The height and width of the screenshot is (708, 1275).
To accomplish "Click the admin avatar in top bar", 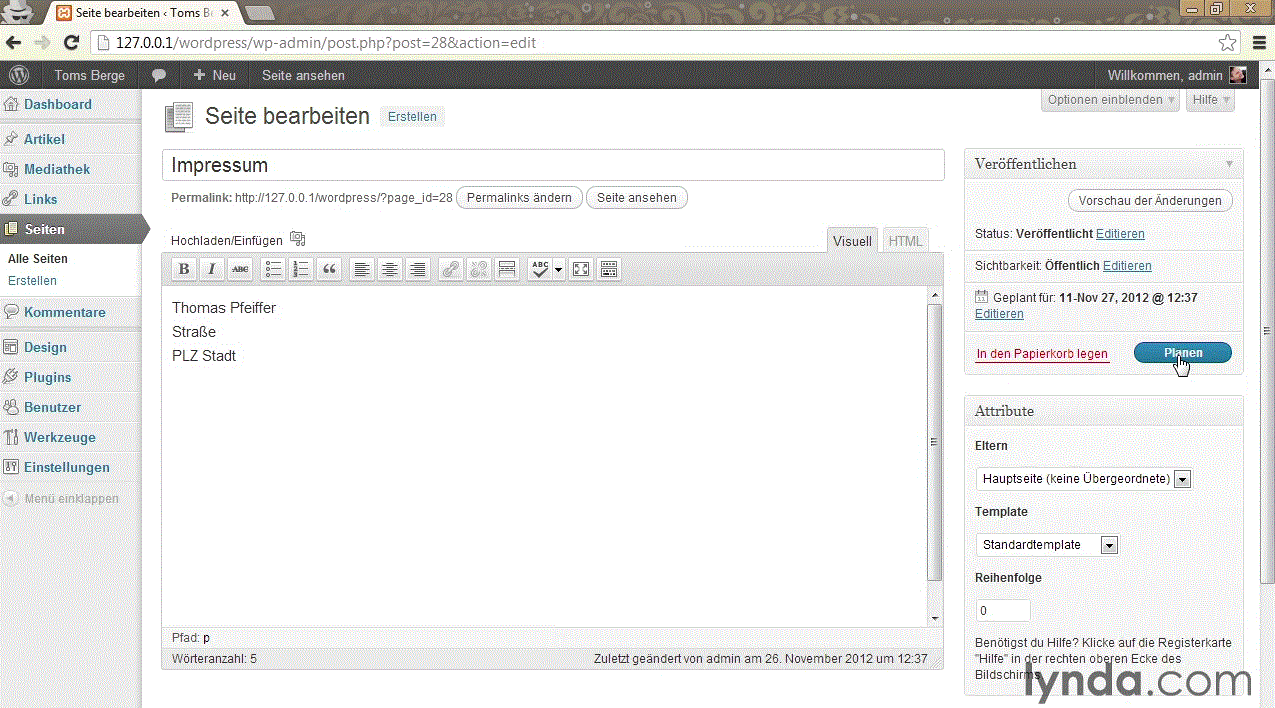I will [1238, 75].
